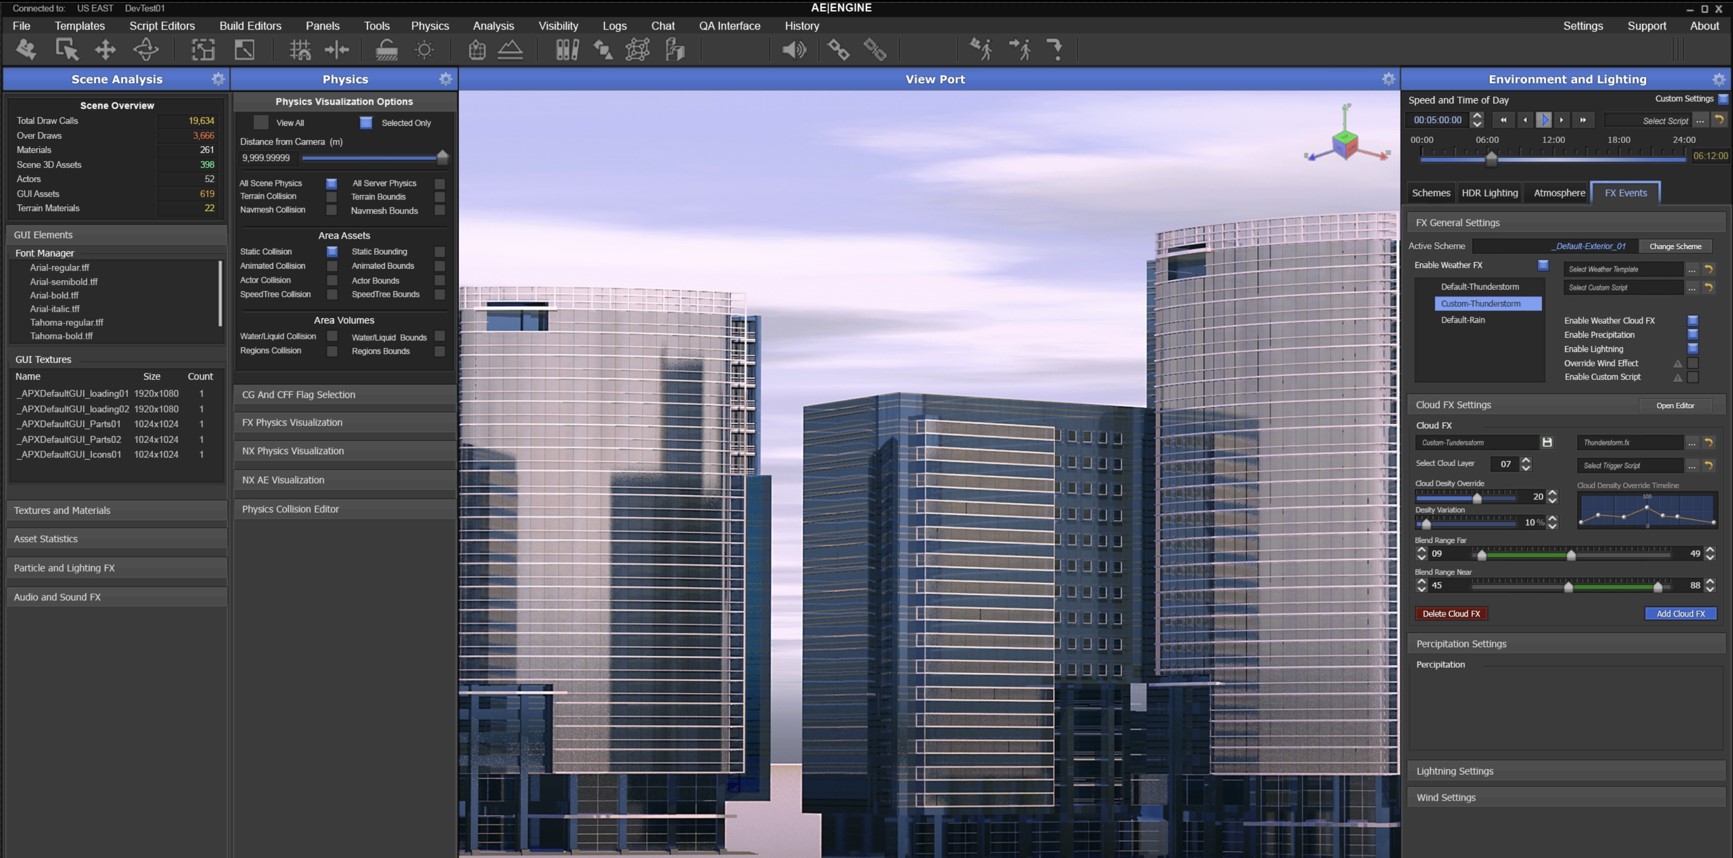
Task: Toggle Enable Precipitation checkbox
Action: coord(1692,335)
